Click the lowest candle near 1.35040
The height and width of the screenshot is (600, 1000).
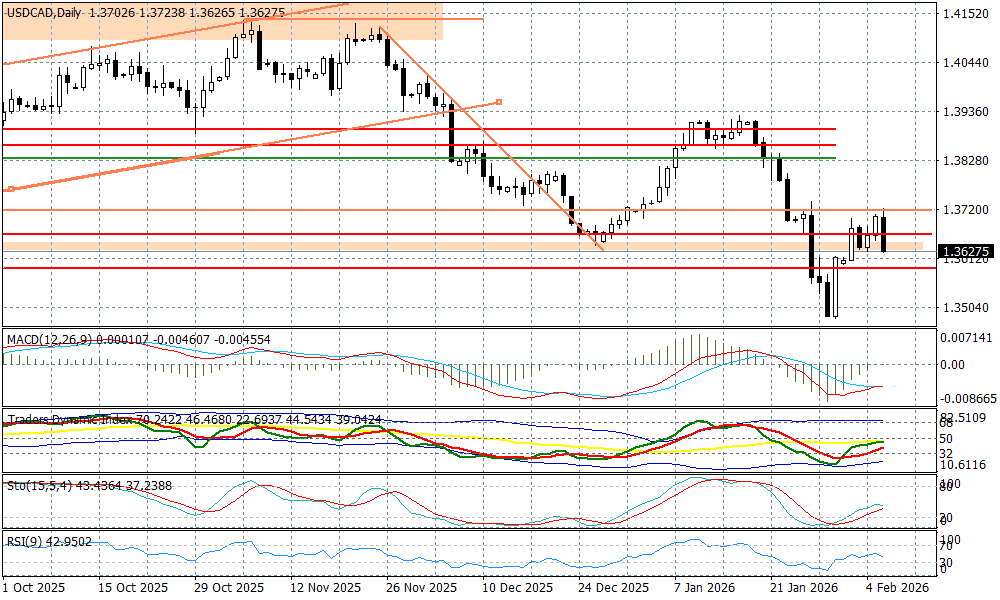pyautogui.click(x=829, y=298)
